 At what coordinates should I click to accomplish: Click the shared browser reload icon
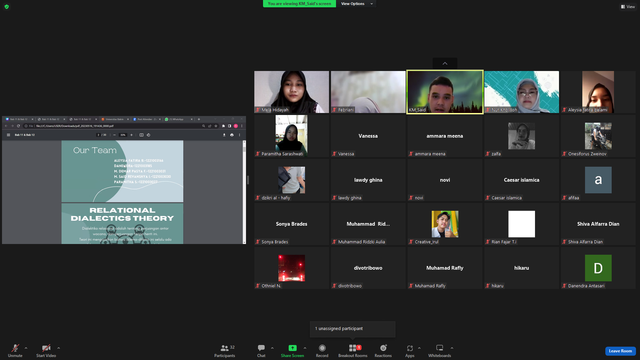18,126
